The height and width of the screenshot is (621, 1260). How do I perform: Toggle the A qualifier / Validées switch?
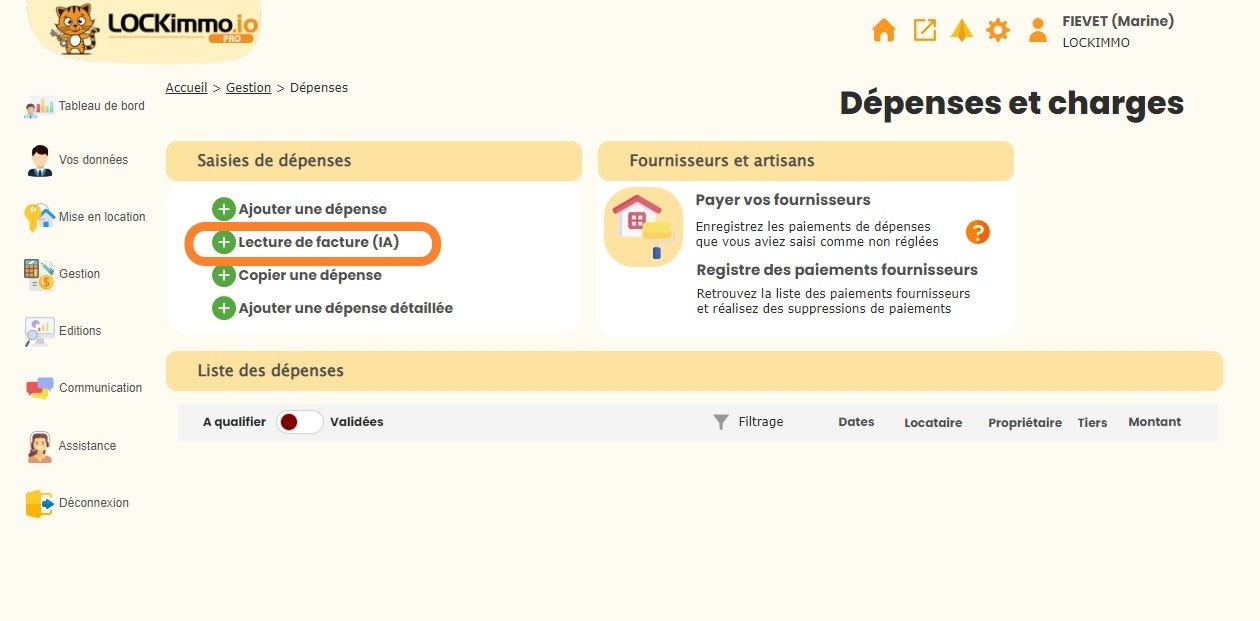click(x=299, y=422)
